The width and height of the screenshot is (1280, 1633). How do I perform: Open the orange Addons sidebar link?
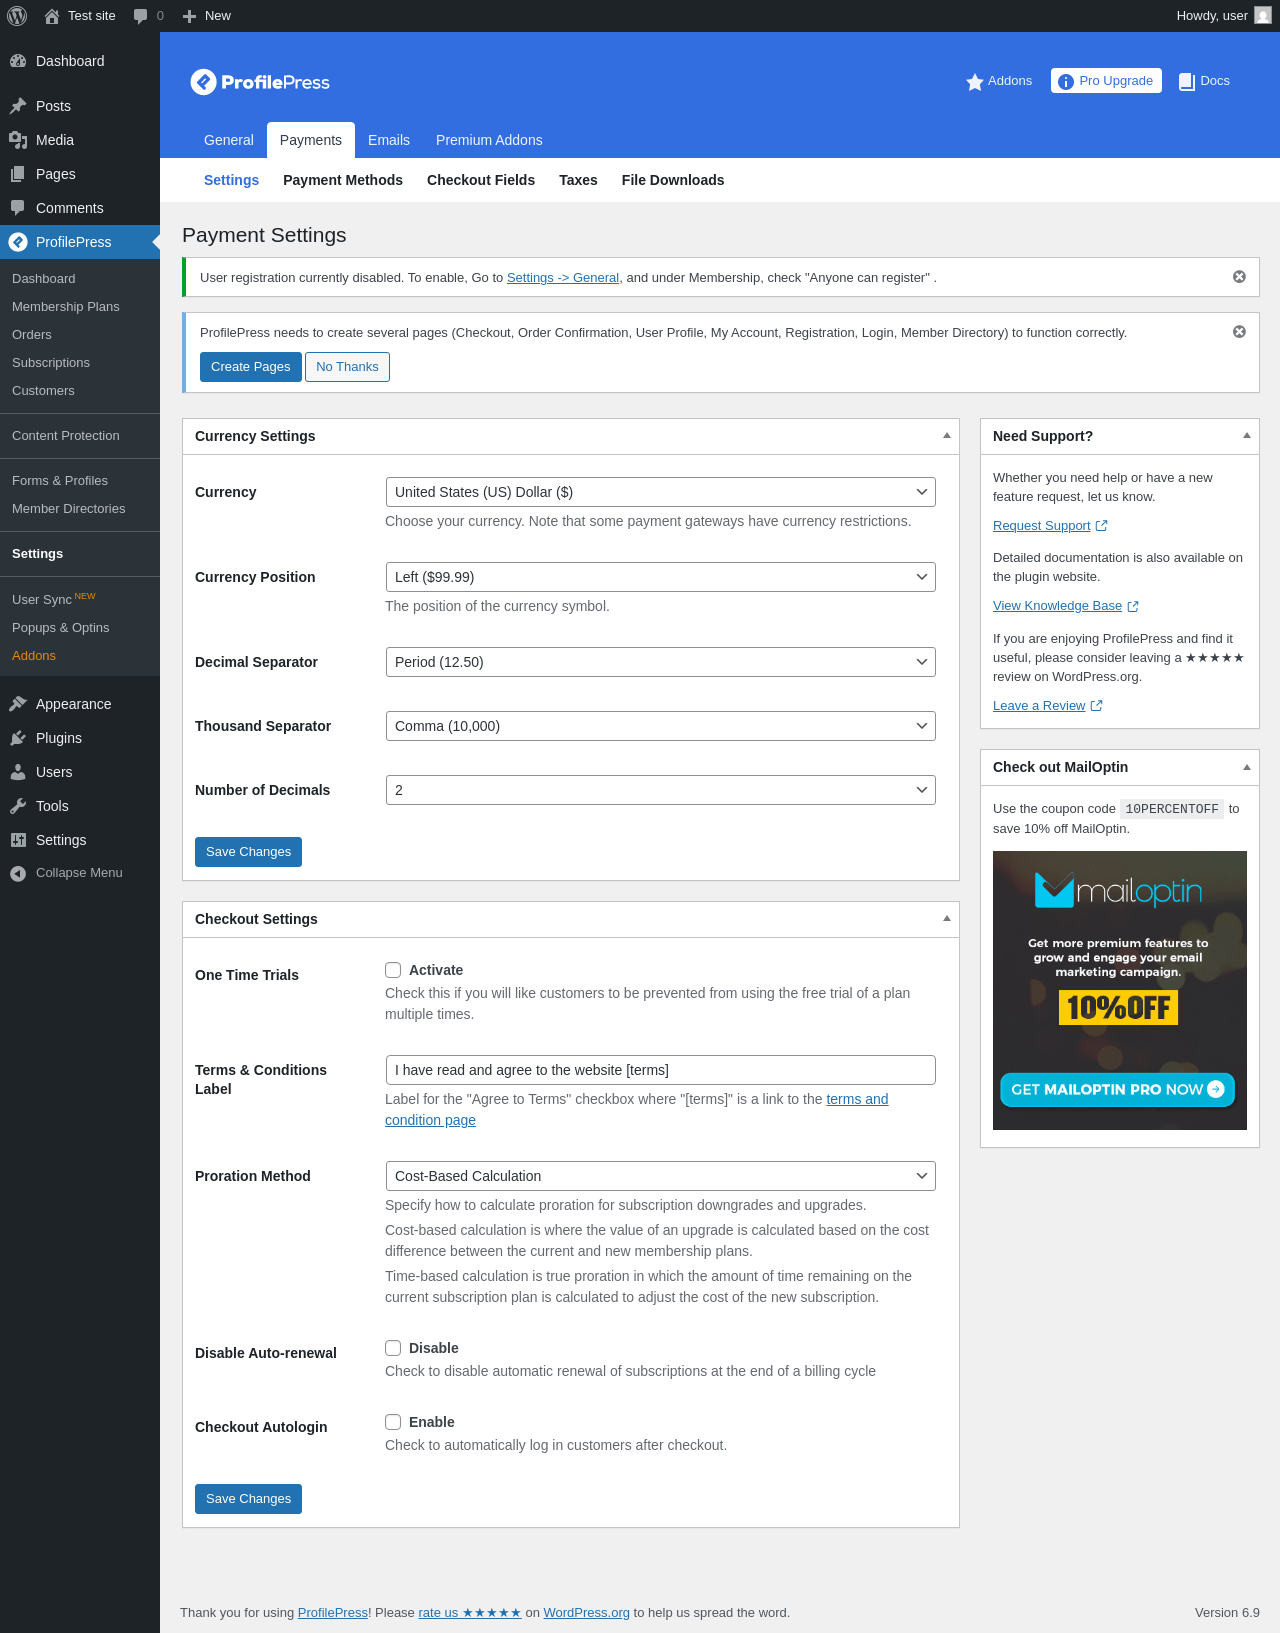tap(34, 656)
